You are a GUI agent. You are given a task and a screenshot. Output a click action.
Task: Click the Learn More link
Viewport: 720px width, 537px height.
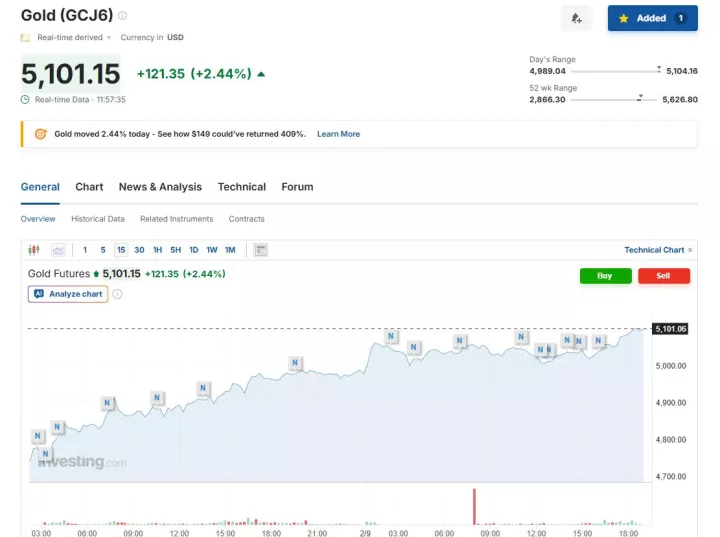pos(338,134)
